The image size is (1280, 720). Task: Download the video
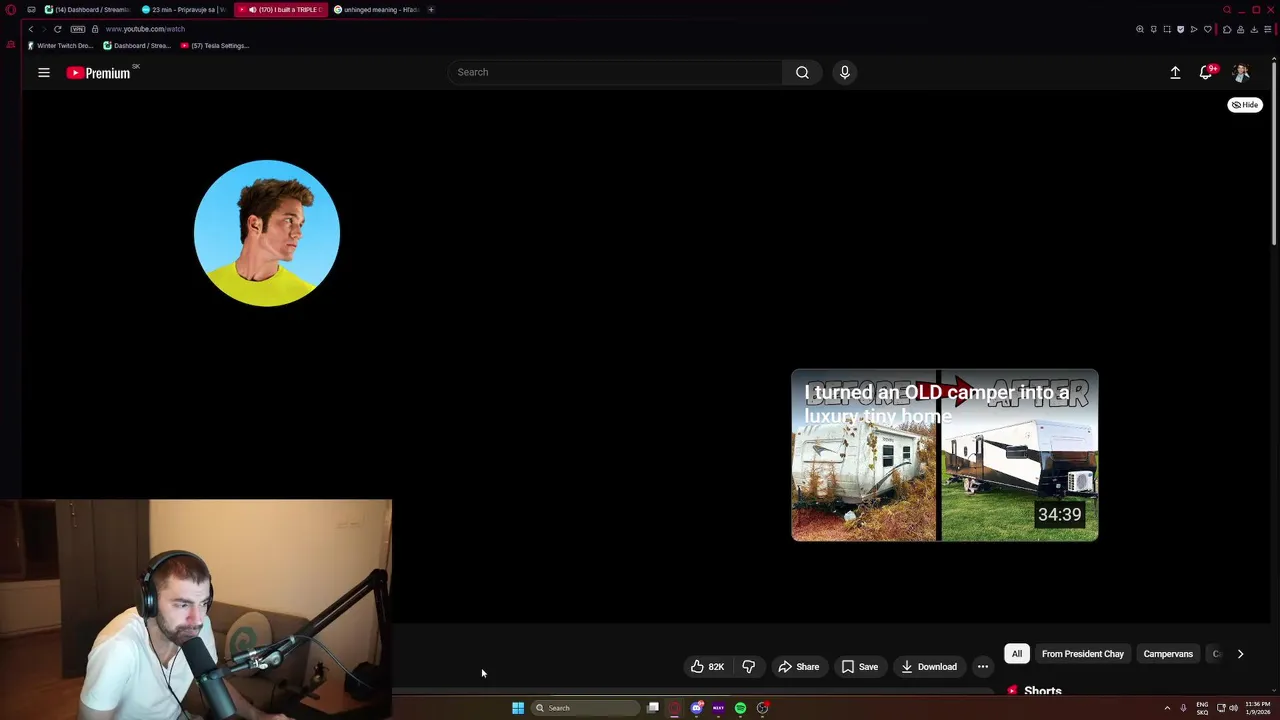[x=929, y=667]
